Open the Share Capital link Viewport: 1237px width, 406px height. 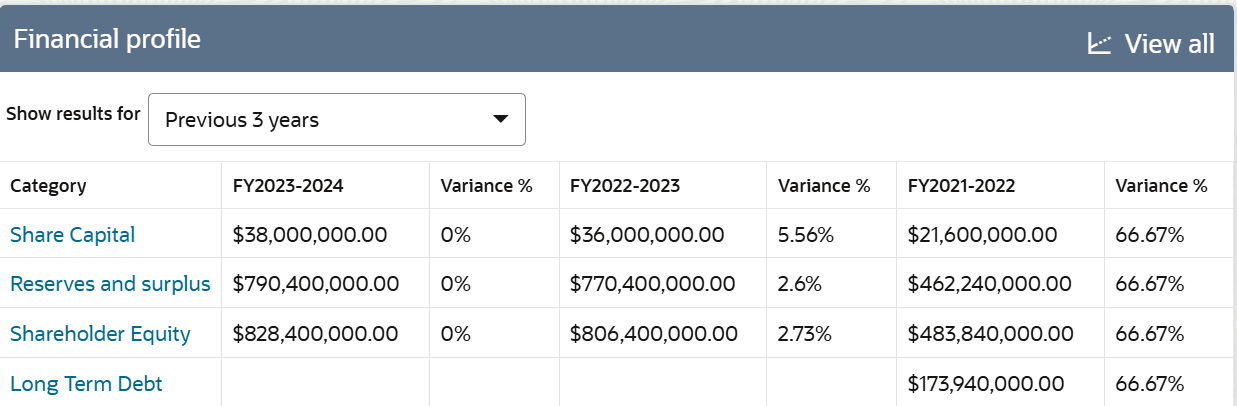[x=72, y=234]
